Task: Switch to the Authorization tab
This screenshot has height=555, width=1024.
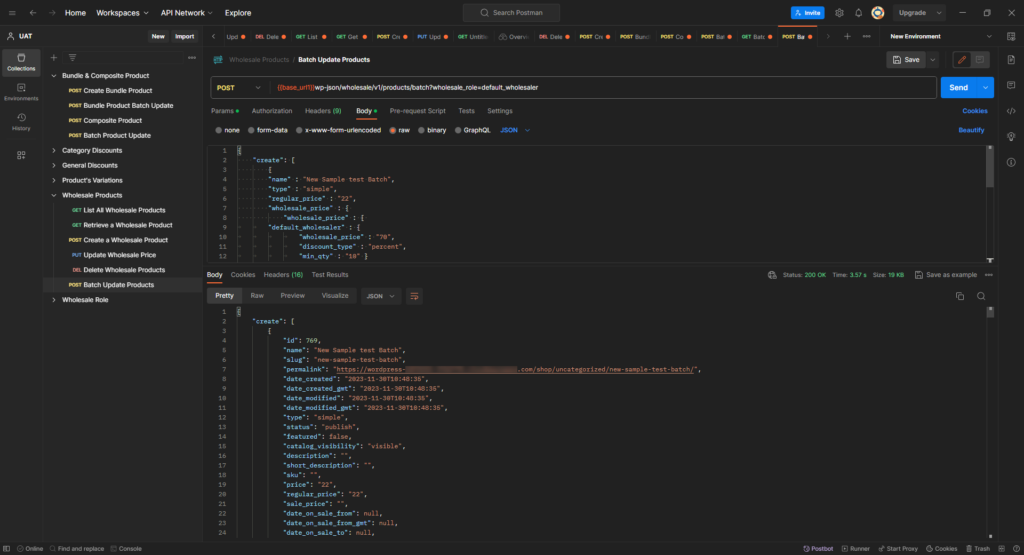Action: pyautogui.click(x=272, y=111)
